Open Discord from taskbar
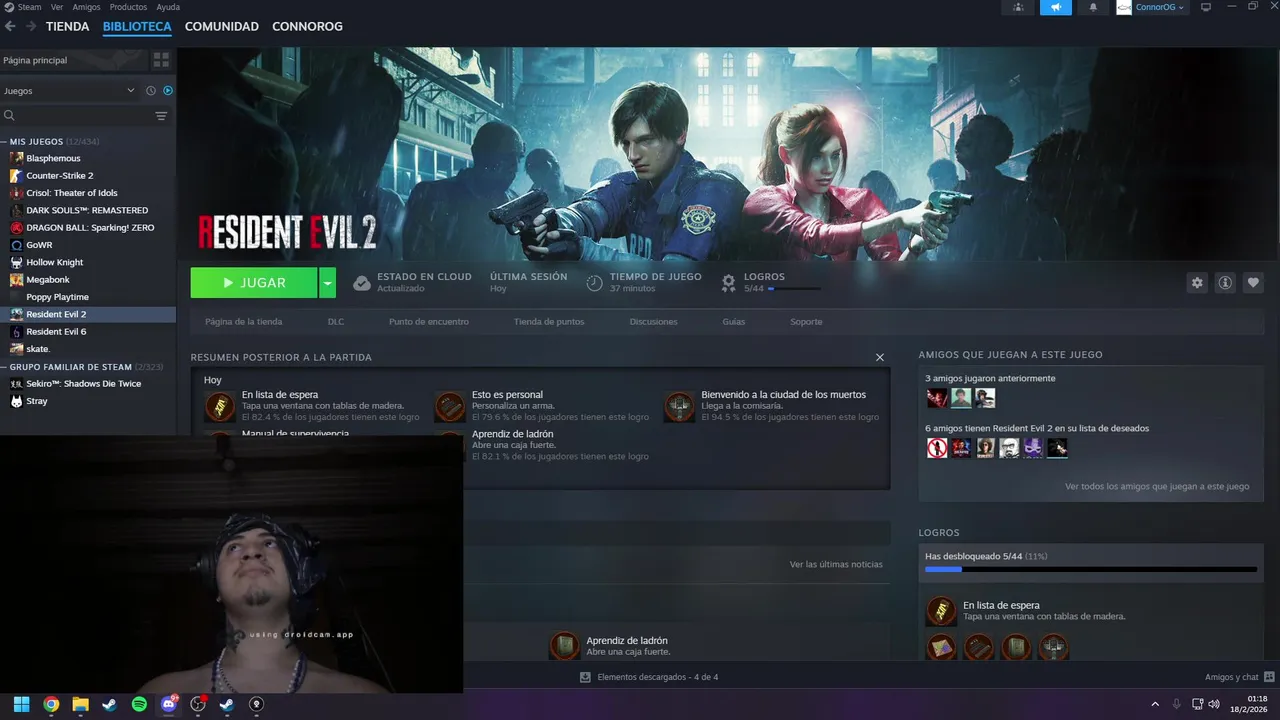Image resolution: width=1280 pixels, height=720 pixels. pos(169,704)
